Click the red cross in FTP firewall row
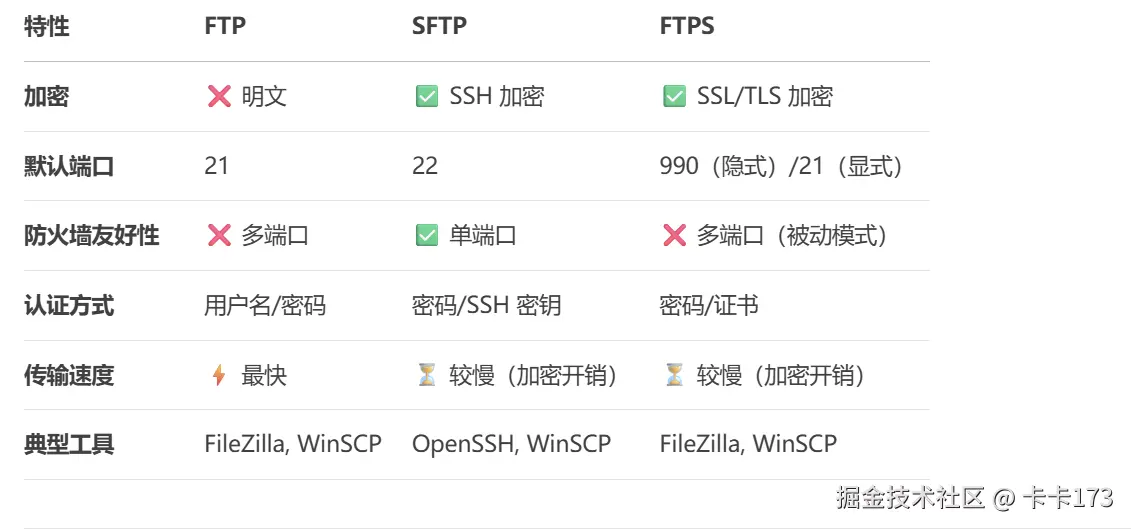Image resolution: width=1131 pixels, height=529 pixels. 219,236
